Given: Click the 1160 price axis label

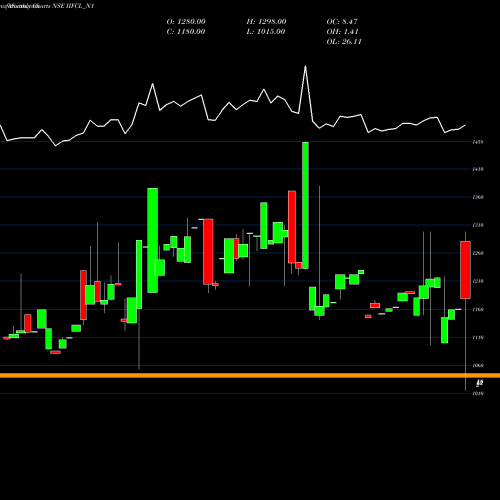Looking at the screenshot, I should [478, 309].
